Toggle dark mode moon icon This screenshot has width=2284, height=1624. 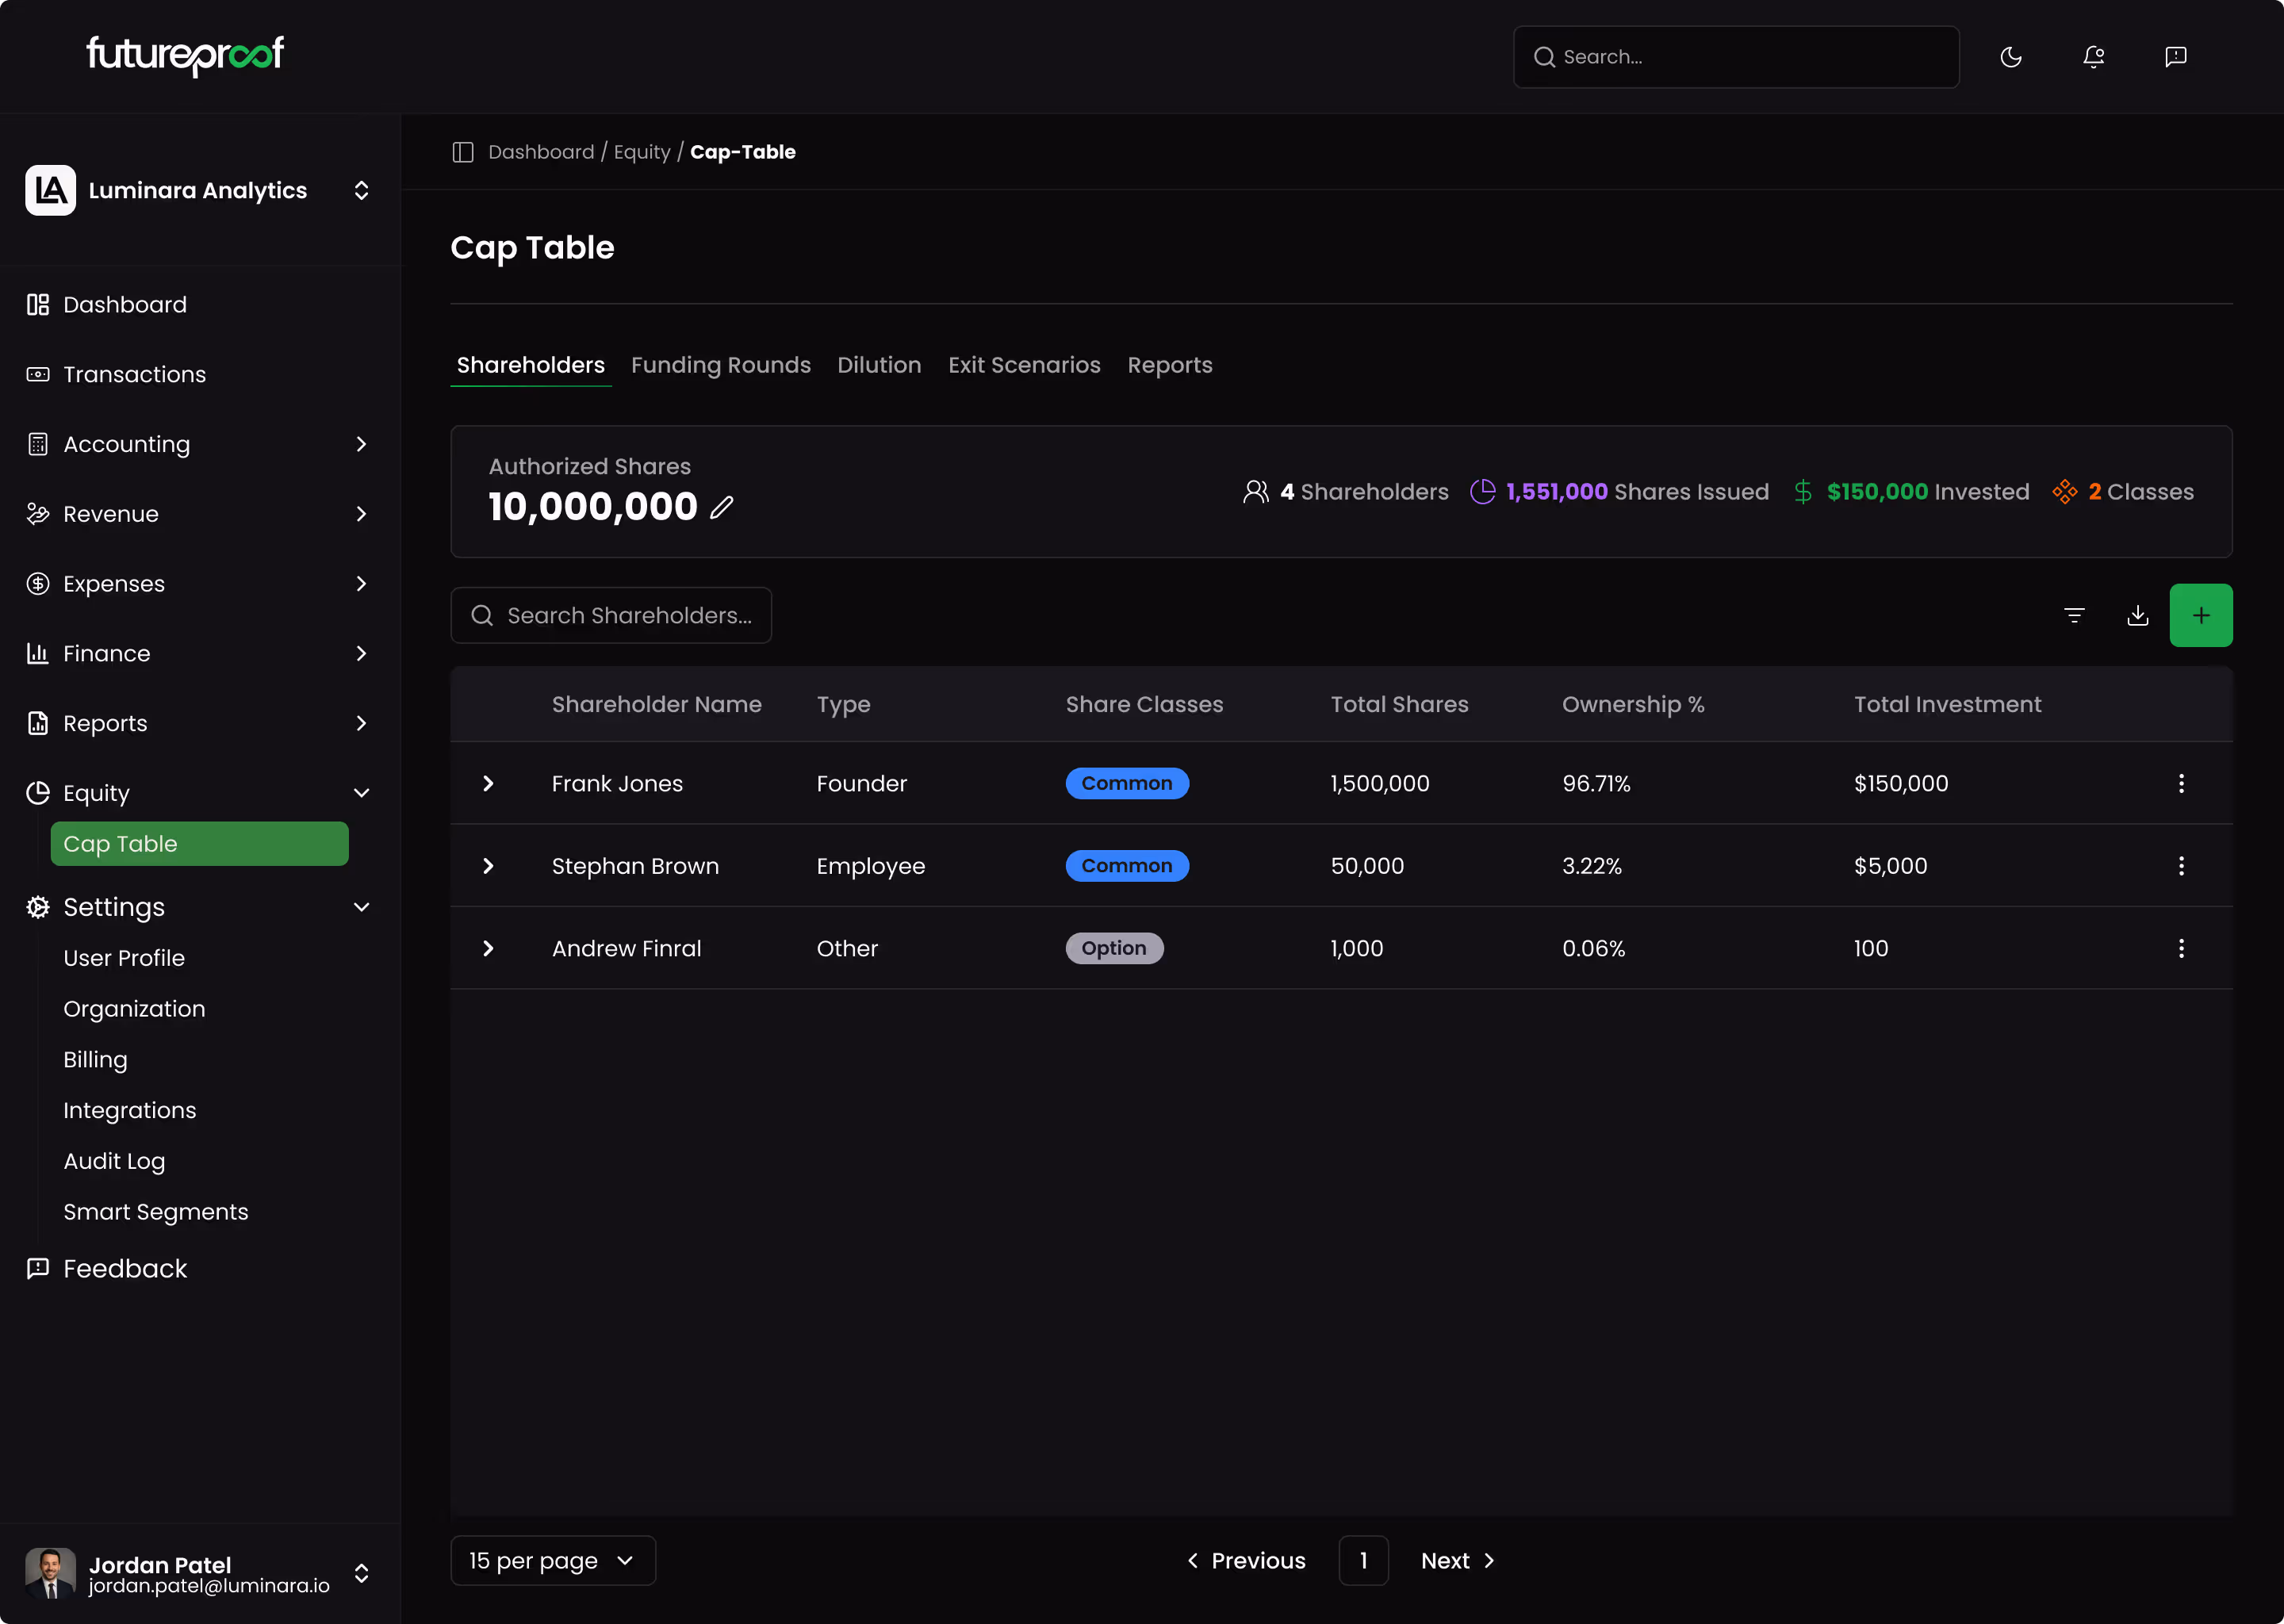click(x=2010, y=57)
